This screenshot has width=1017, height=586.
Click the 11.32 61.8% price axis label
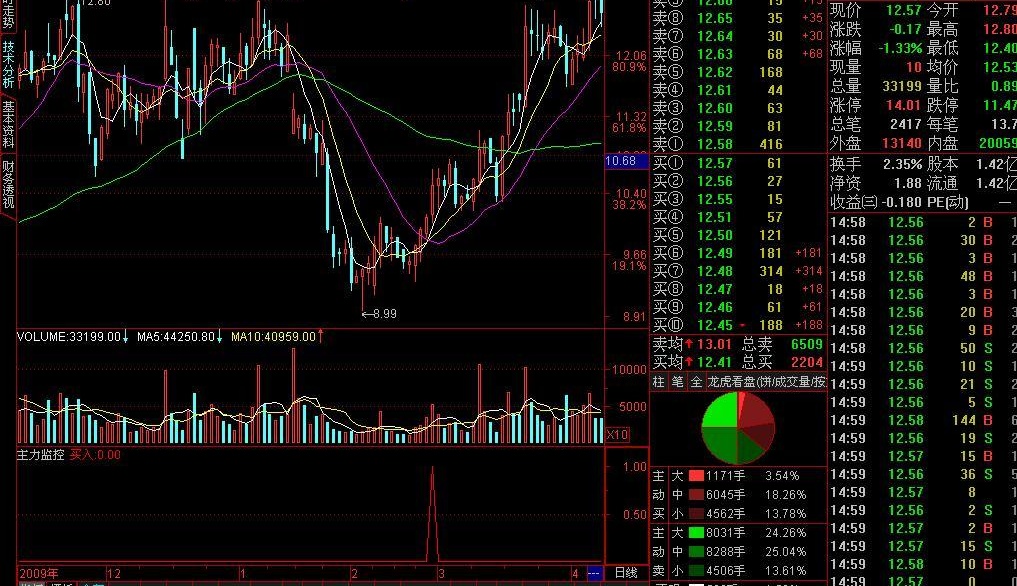tap(630, 122)
